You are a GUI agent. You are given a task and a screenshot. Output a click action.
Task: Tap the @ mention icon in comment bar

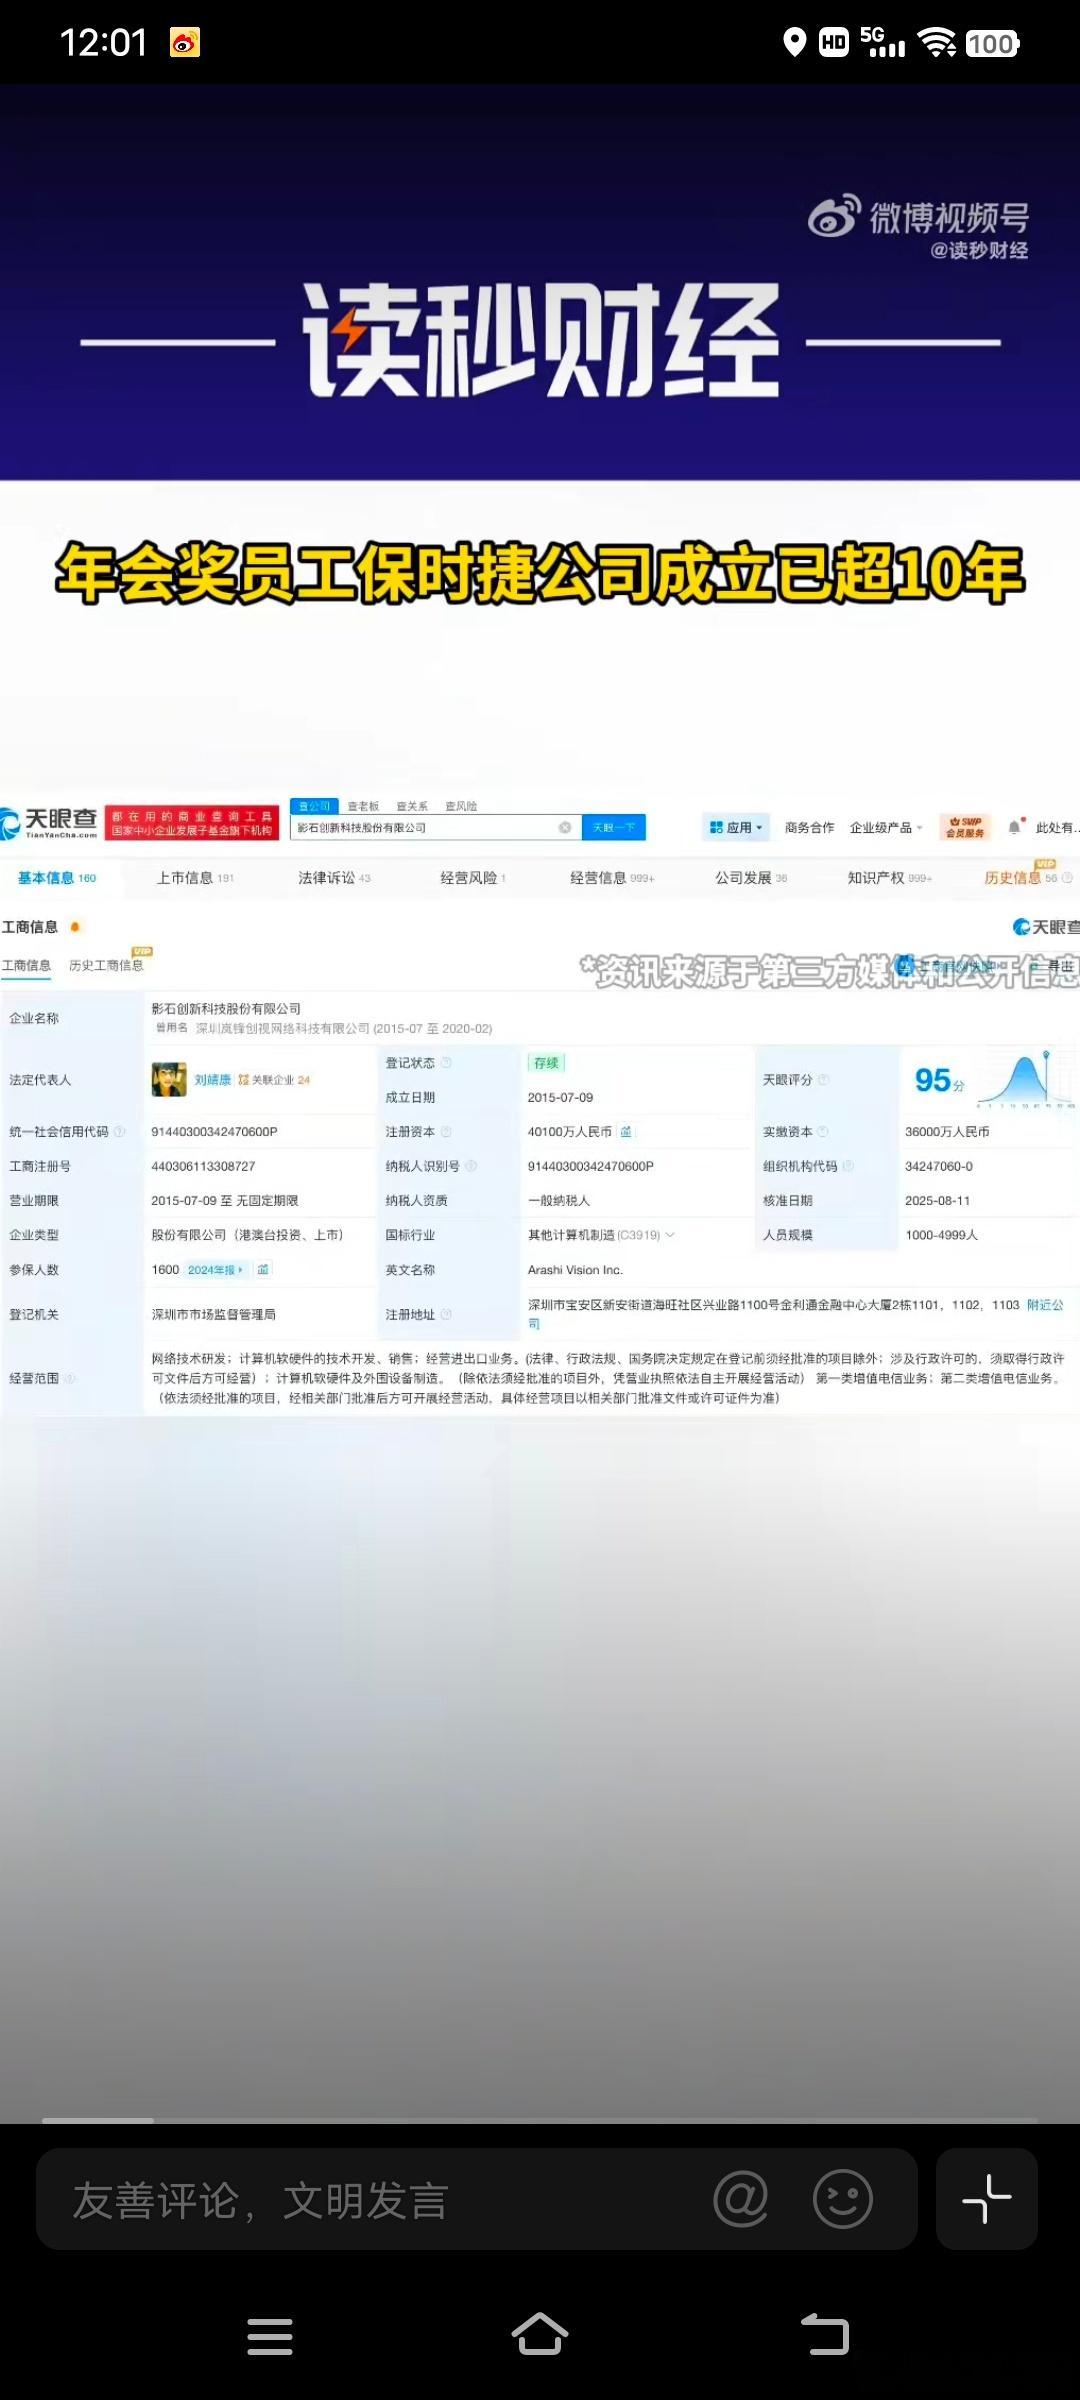tap(741, 2198)
